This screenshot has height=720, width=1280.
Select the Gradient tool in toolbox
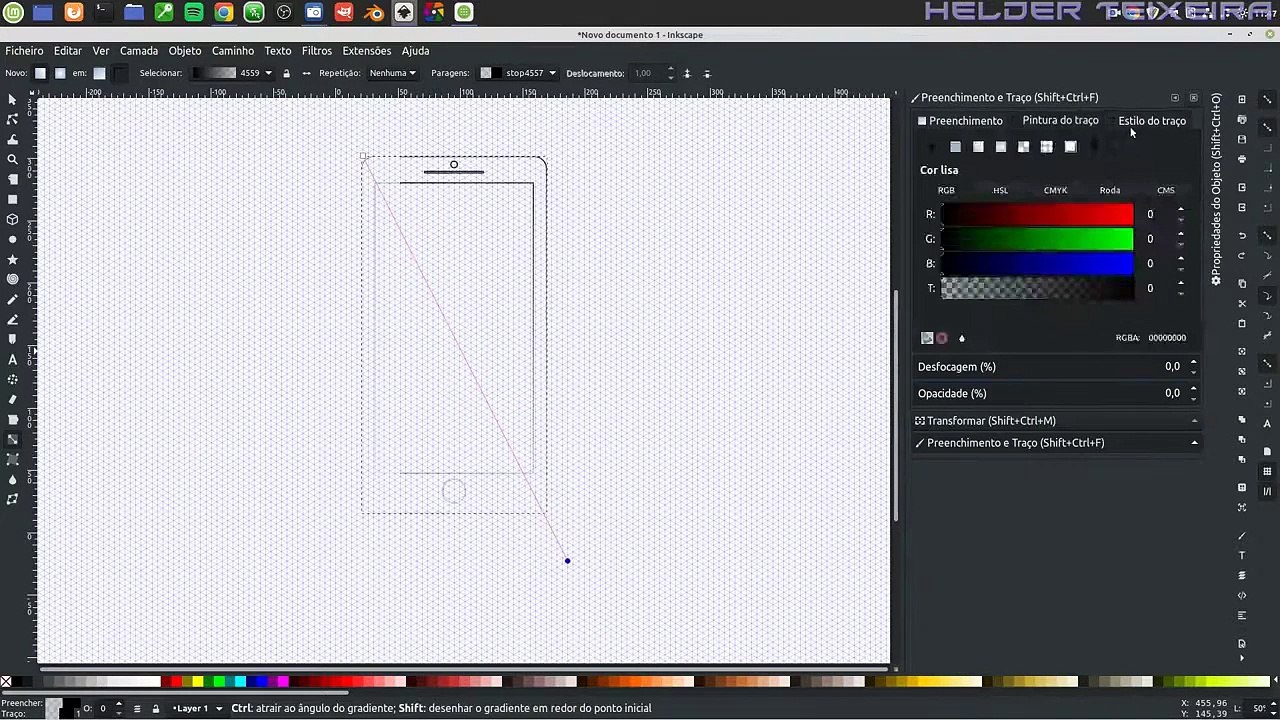pyautogui.click(x=12, y=439)
